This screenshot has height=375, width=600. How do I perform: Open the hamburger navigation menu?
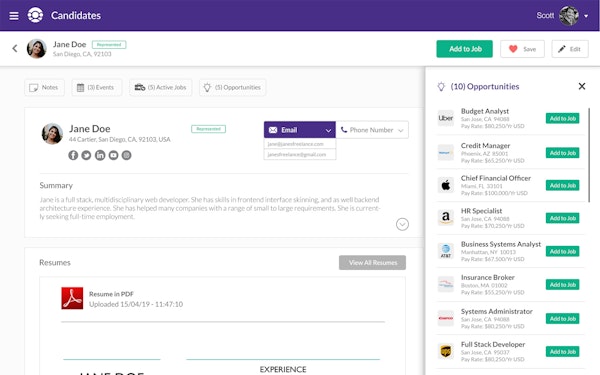pos(14,16)
